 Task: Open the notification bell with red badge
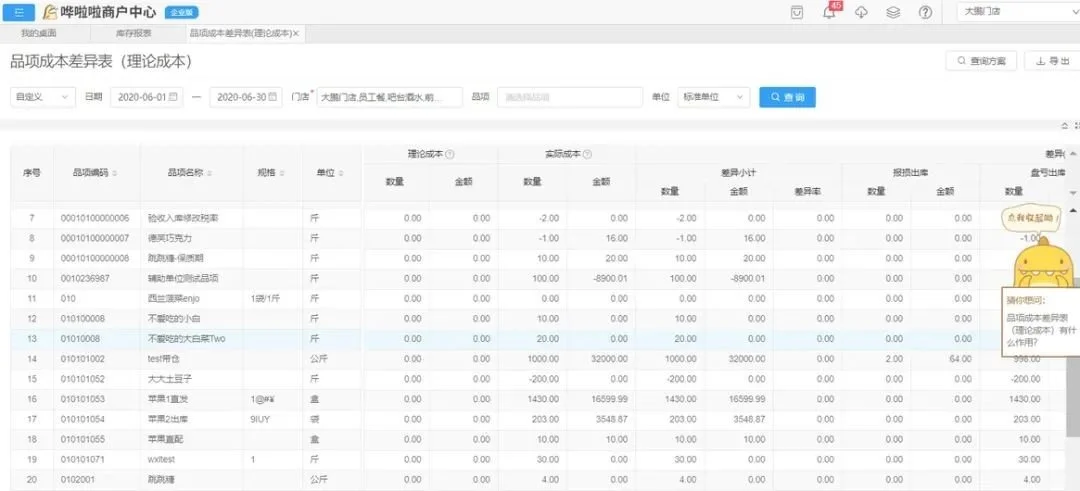click(829, 12)
